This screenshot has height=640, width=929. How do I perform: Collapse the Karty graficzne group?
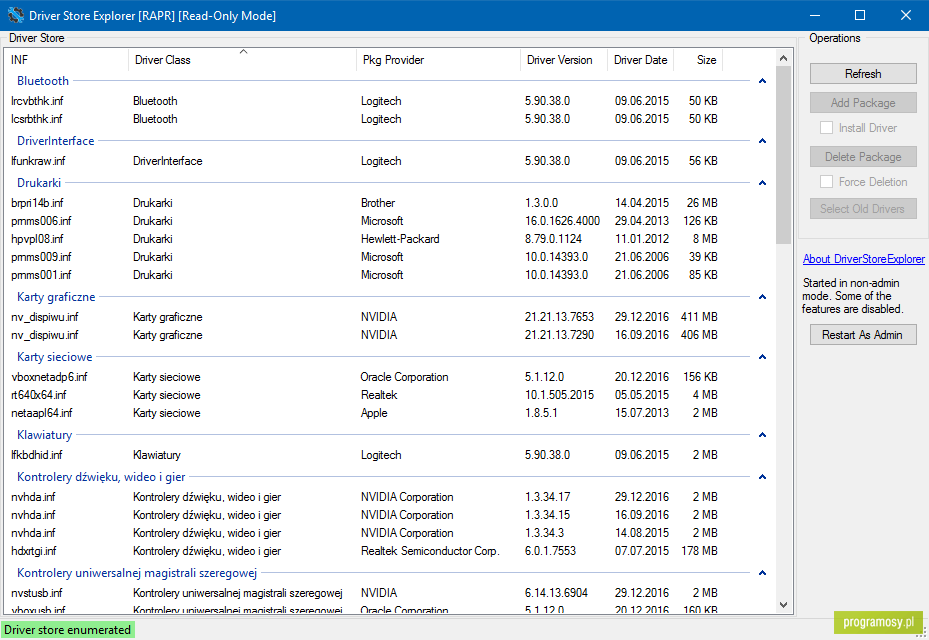(x=763, y=296)
